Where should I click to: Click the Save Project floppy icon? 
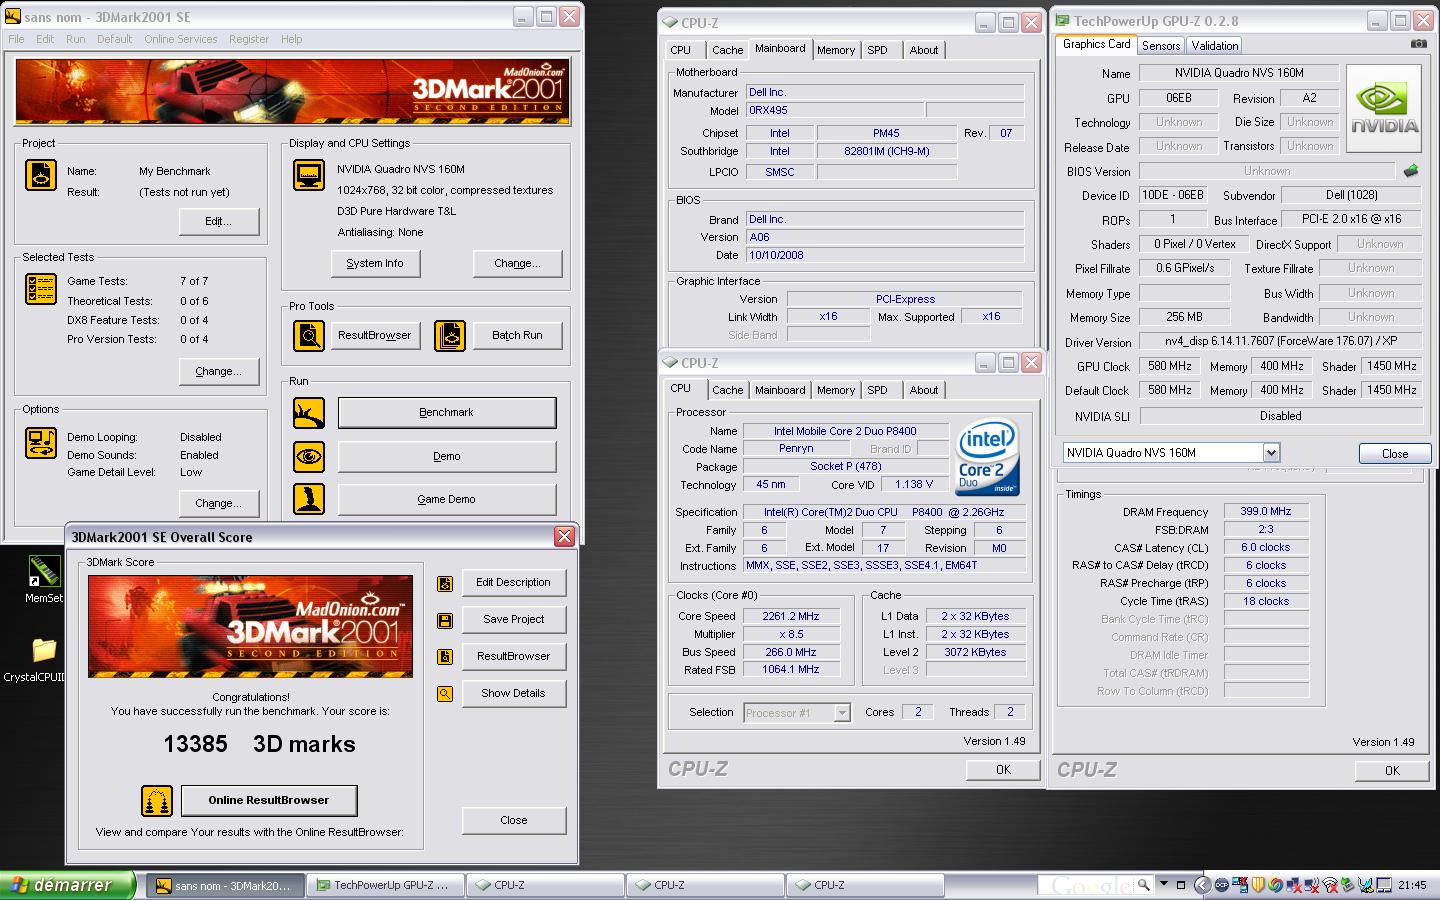tap(445, 620)
